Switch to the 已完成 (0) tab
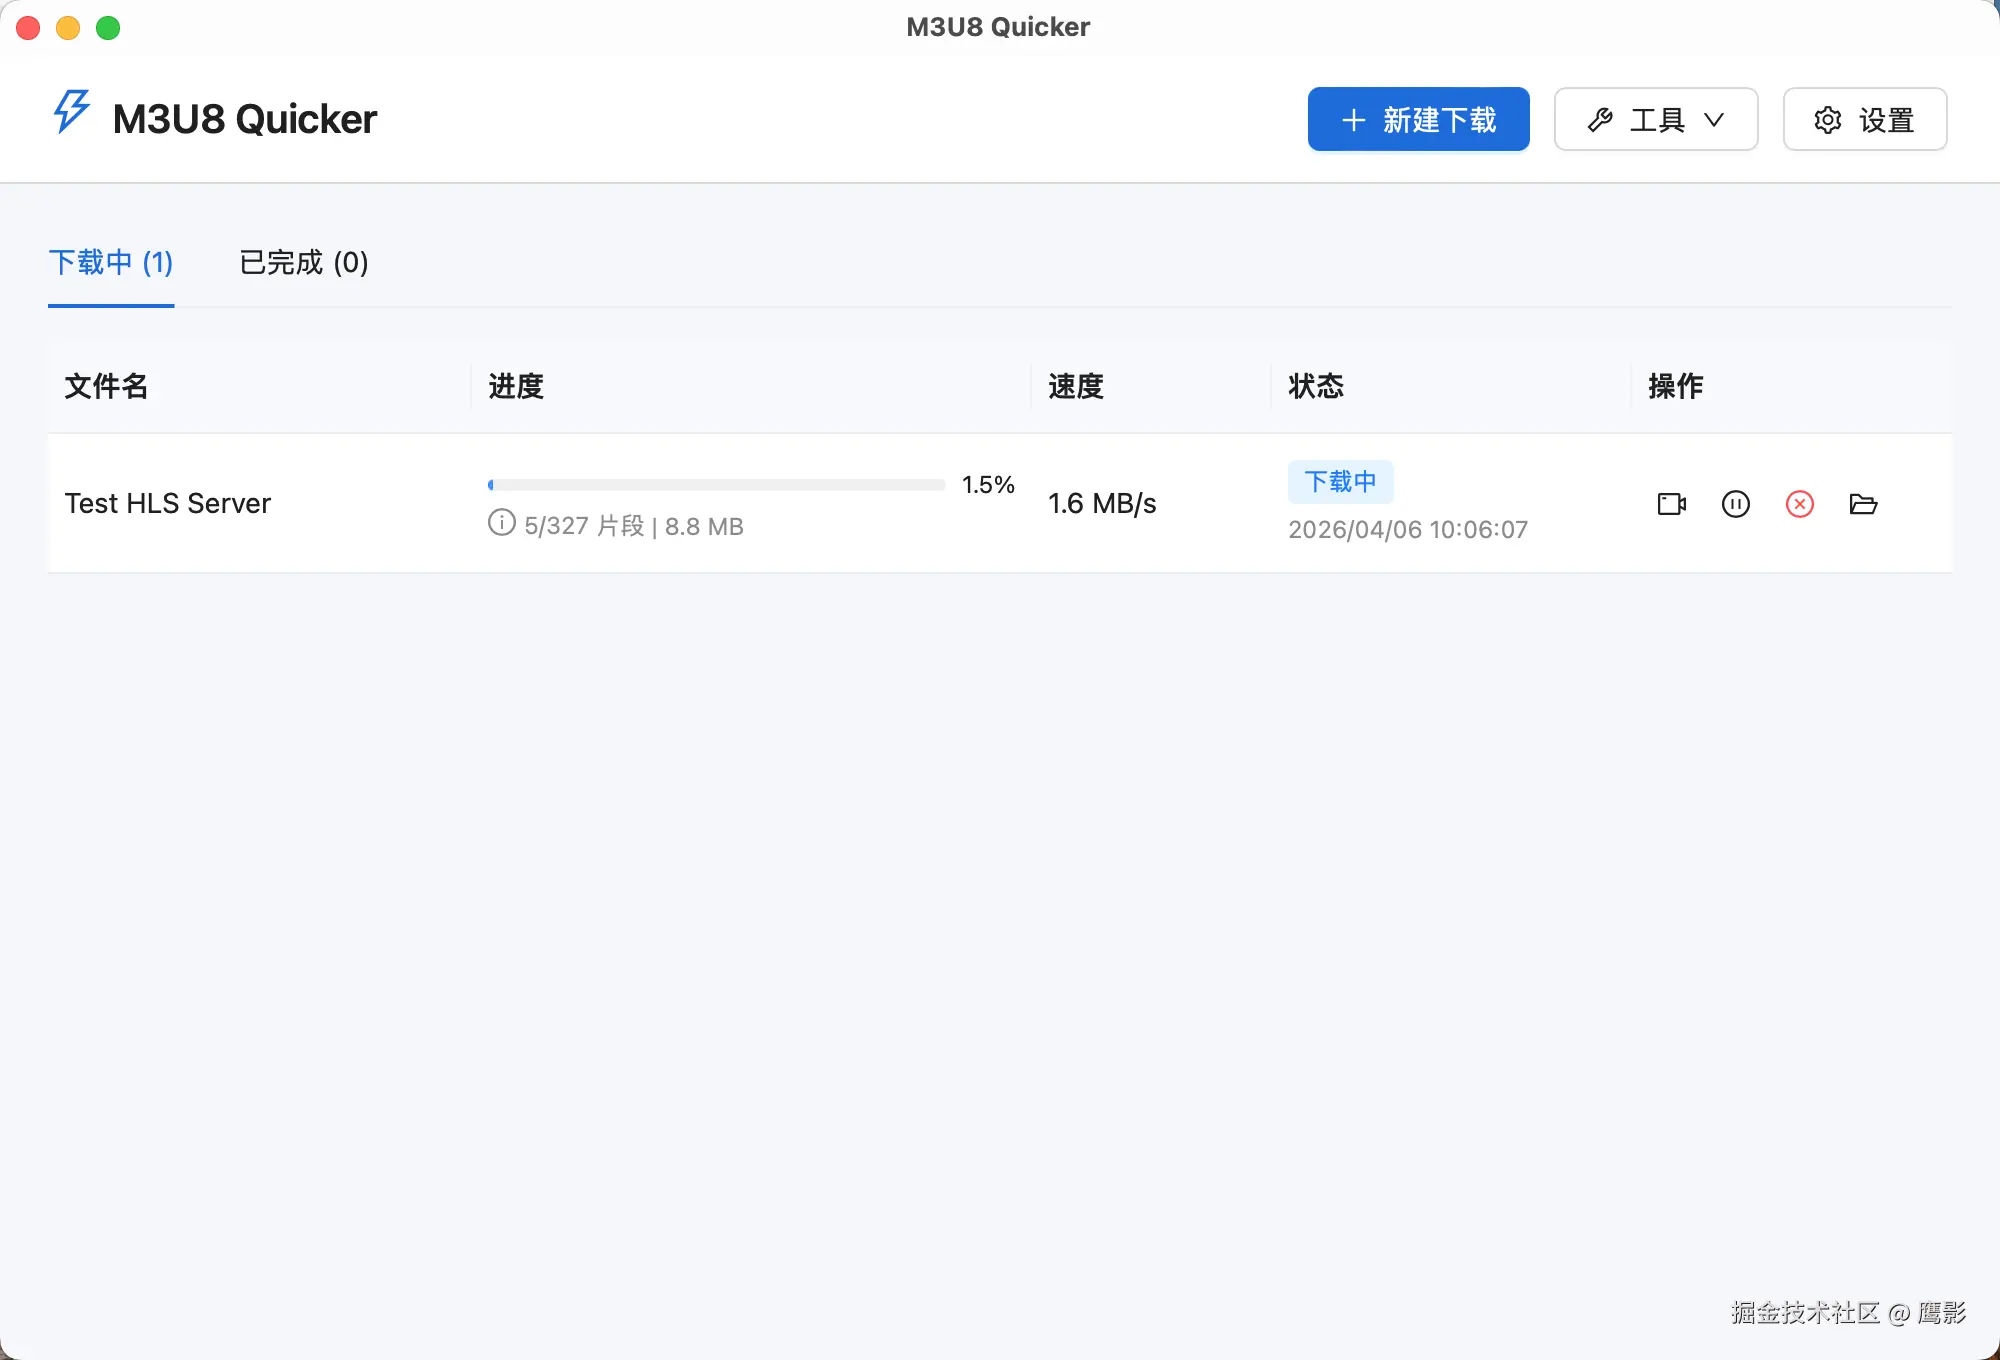The image size is (2000, 1360). point(304,263)
